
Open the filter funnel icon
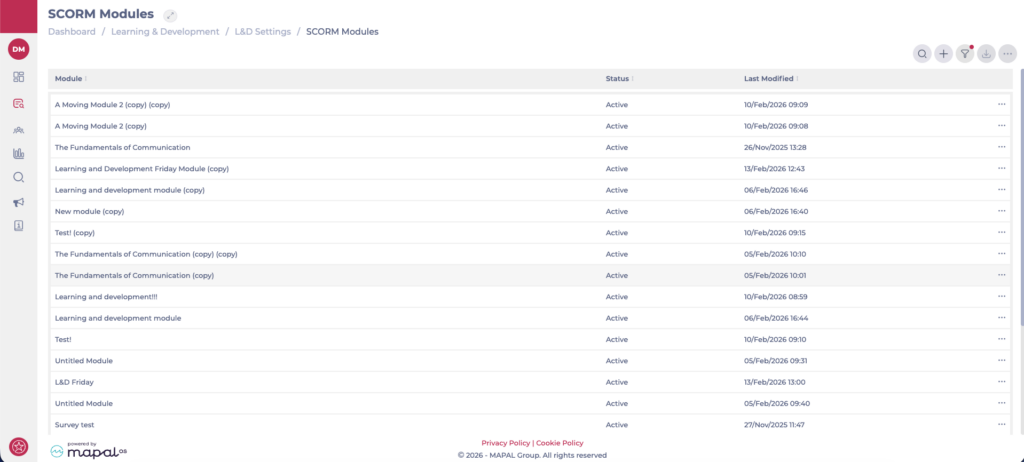click(965, 54)
